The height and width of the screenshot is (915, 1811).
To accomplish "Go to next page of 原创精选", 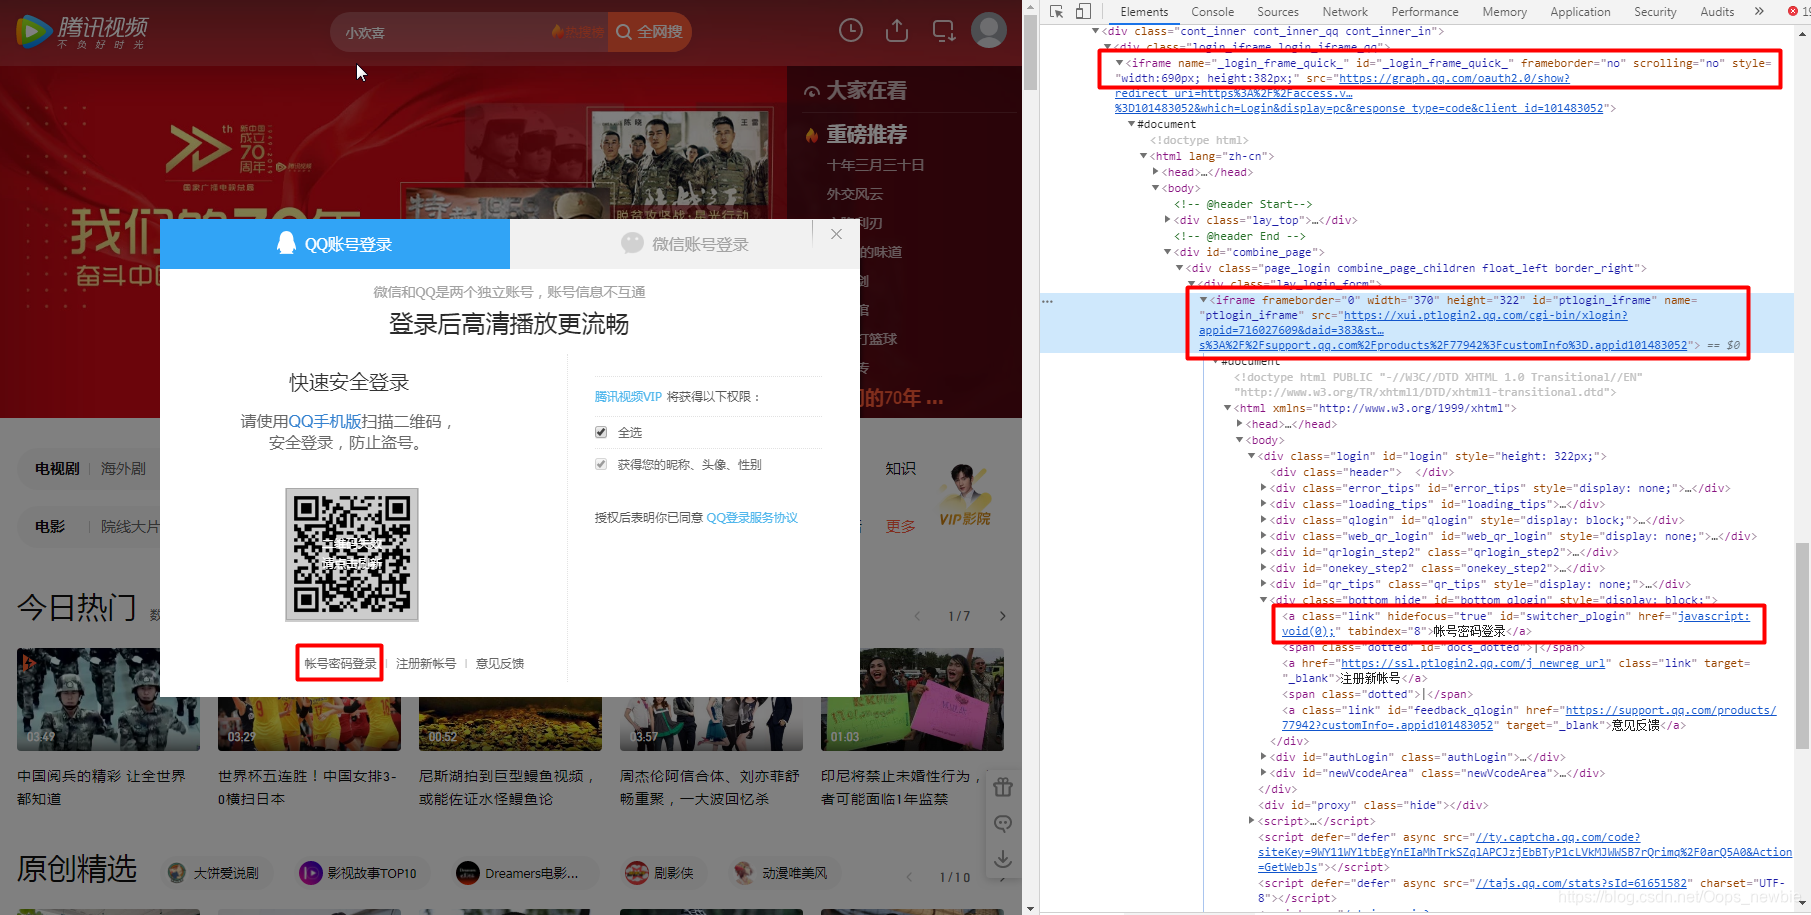I will tap(1003, 877).
